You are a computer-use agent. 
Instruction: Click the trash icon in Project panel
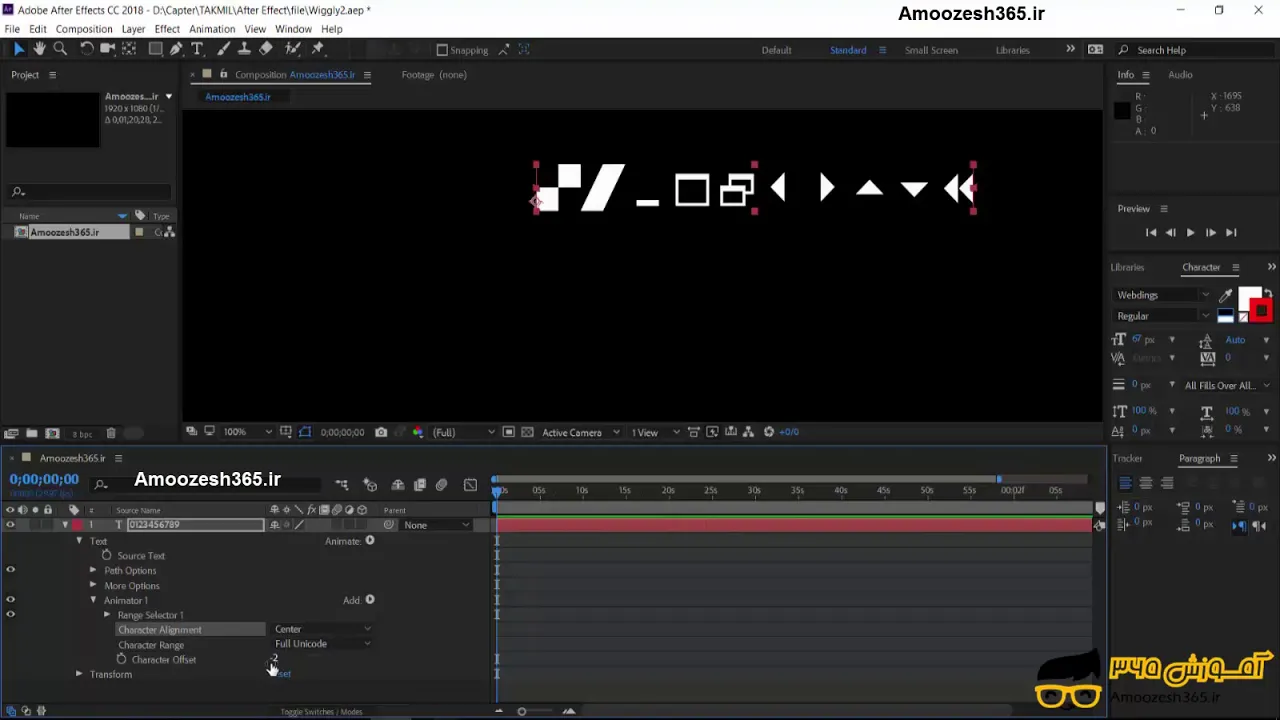click(111, 433)
